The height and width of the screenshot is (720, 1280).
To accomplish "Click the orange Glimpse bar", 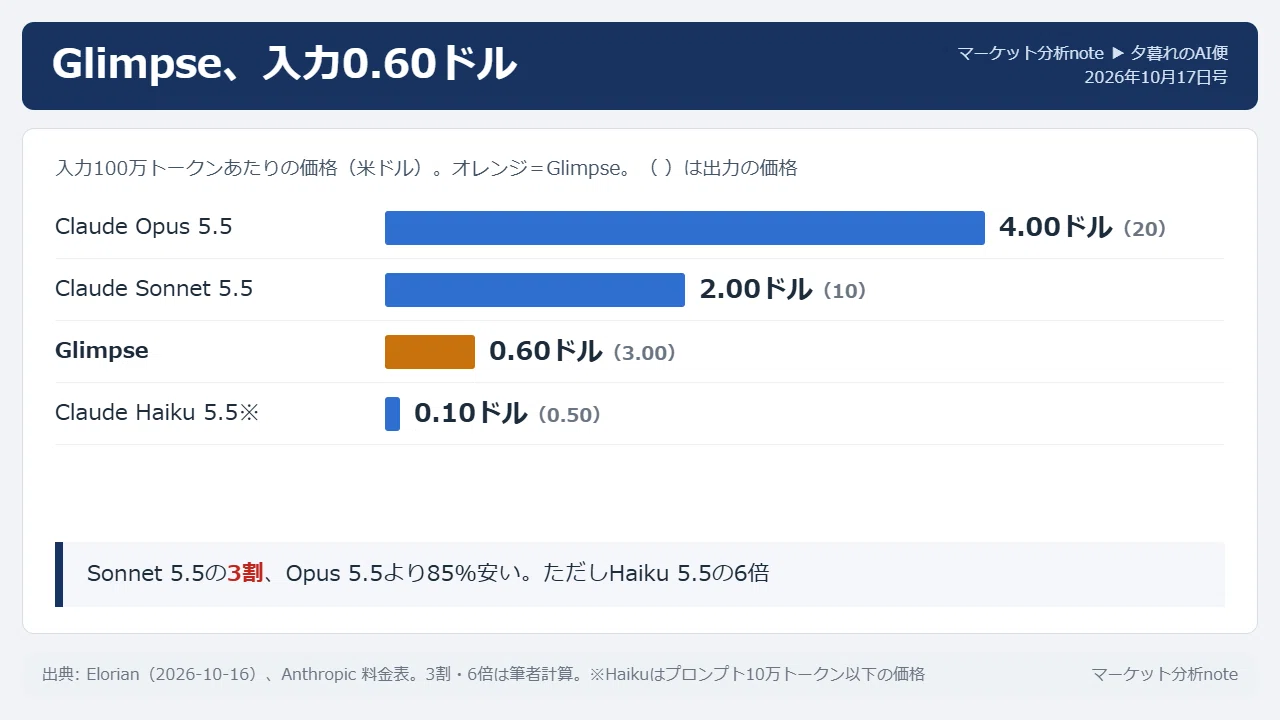I will click(x=430, y=352).
